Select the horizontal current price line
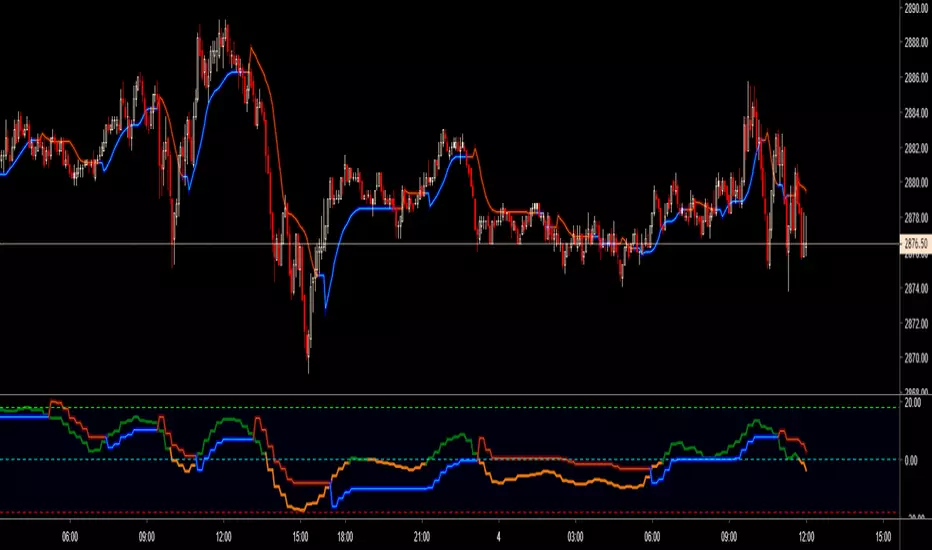This screenshot has width=932, height=550. coord(450,244)
